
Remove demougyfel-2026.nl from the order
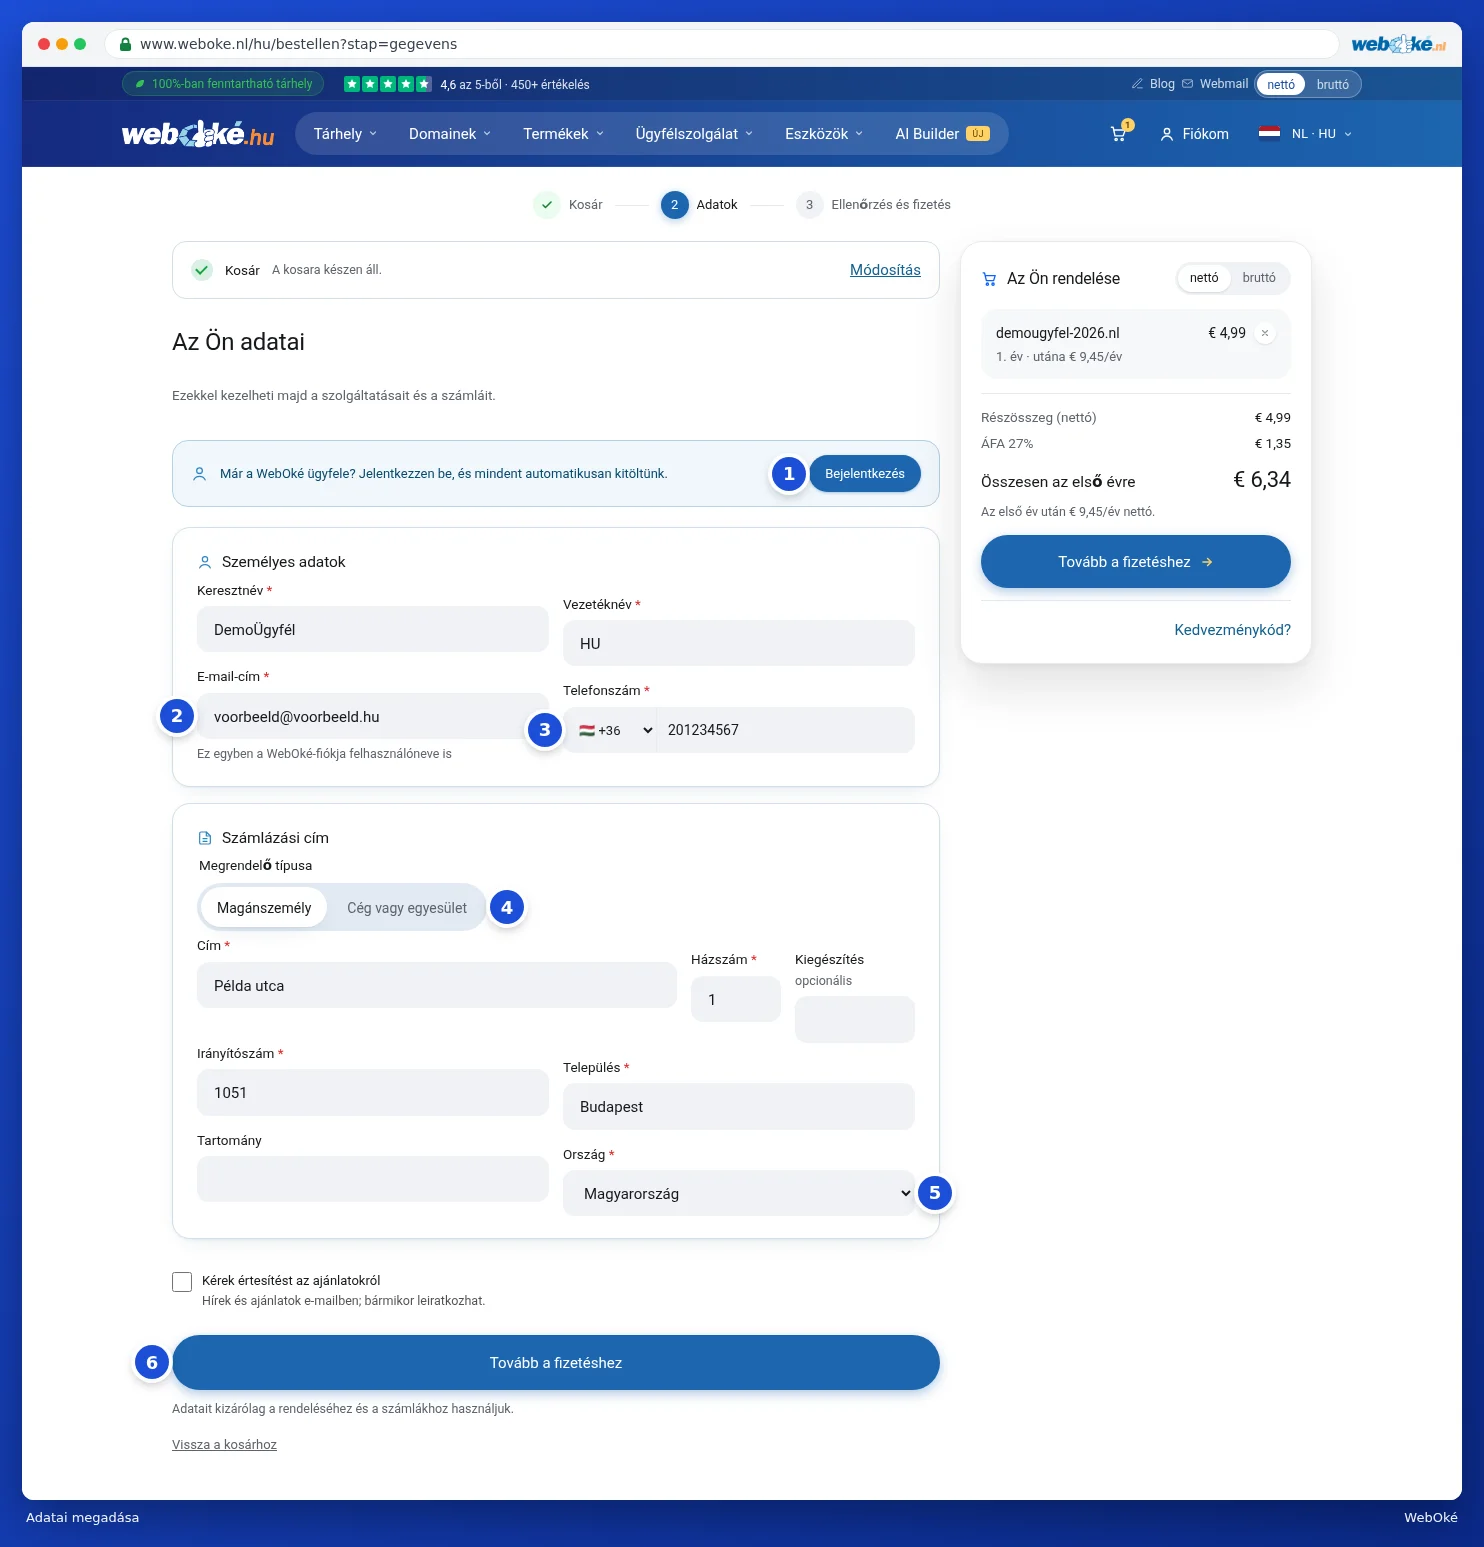coord(1265,333)
